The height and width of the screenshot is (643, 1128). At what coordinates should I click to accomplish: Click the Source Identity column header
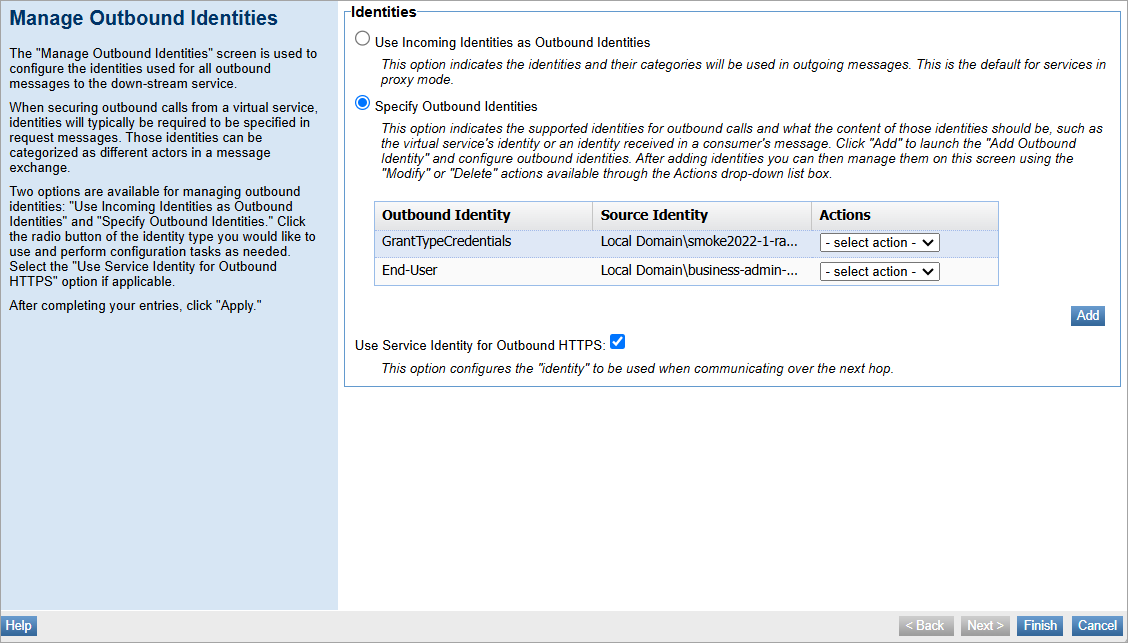[701, 216]
